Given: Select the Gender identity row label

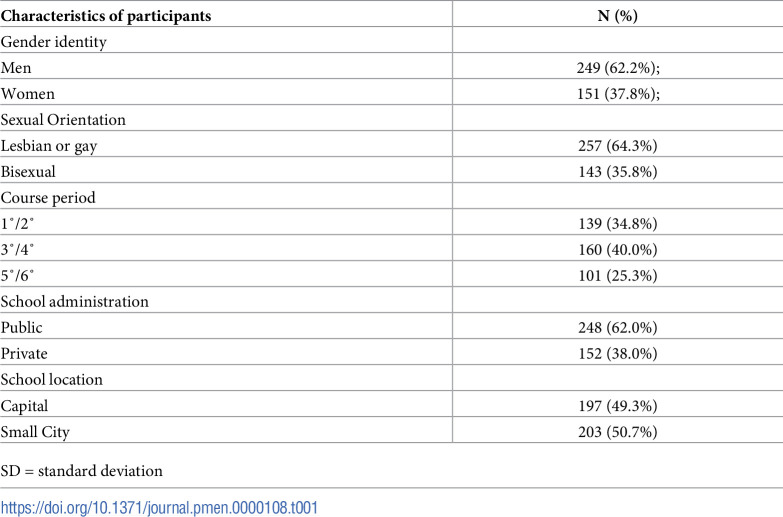Looking at the screenshot, I should [53, 42].
